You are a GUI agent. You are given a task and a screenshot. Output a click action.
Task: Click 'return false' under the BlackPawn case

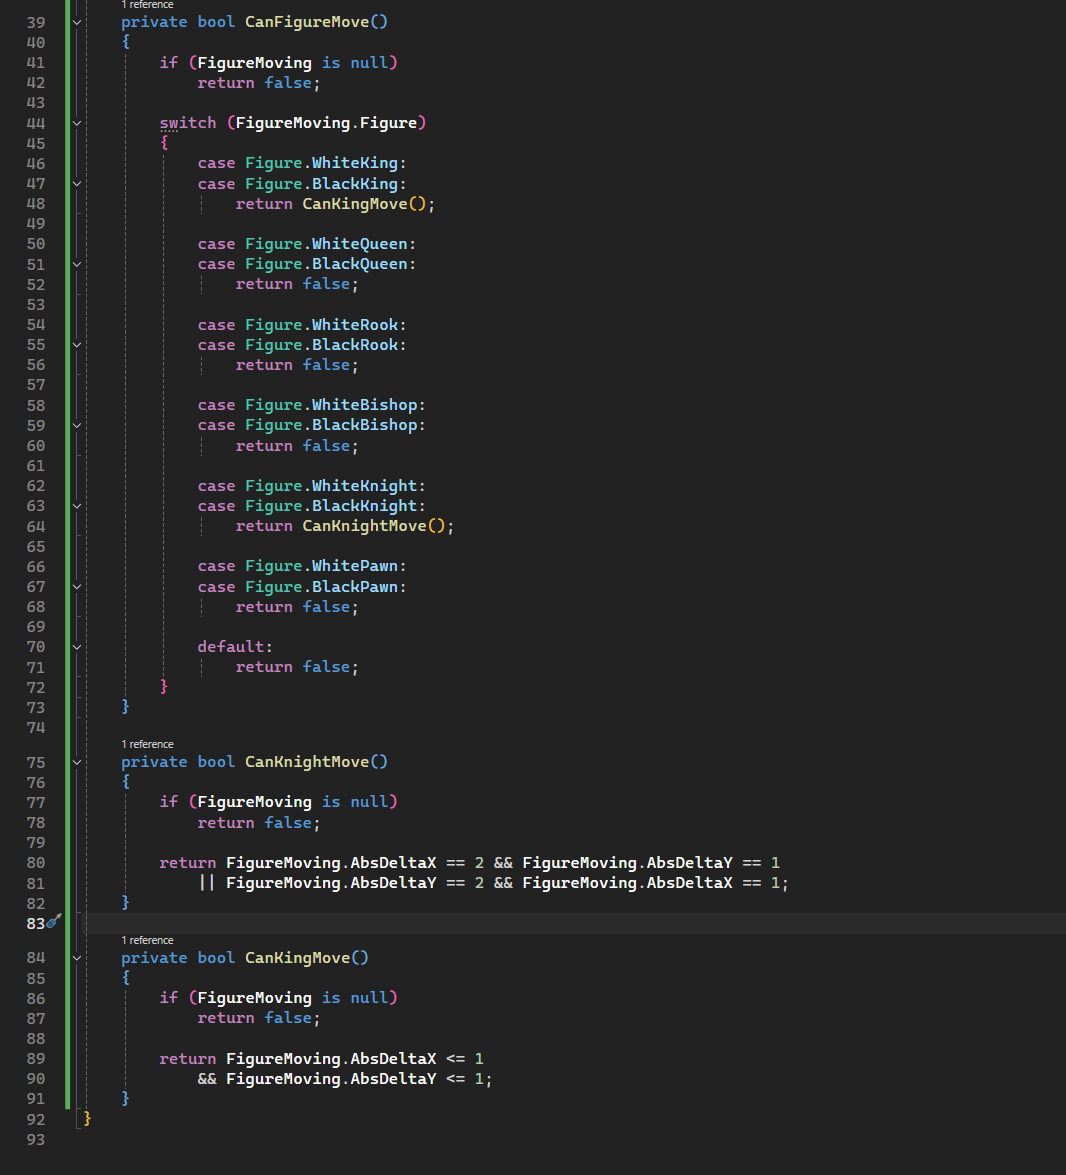pyautogui.click(x=292, y=607)
